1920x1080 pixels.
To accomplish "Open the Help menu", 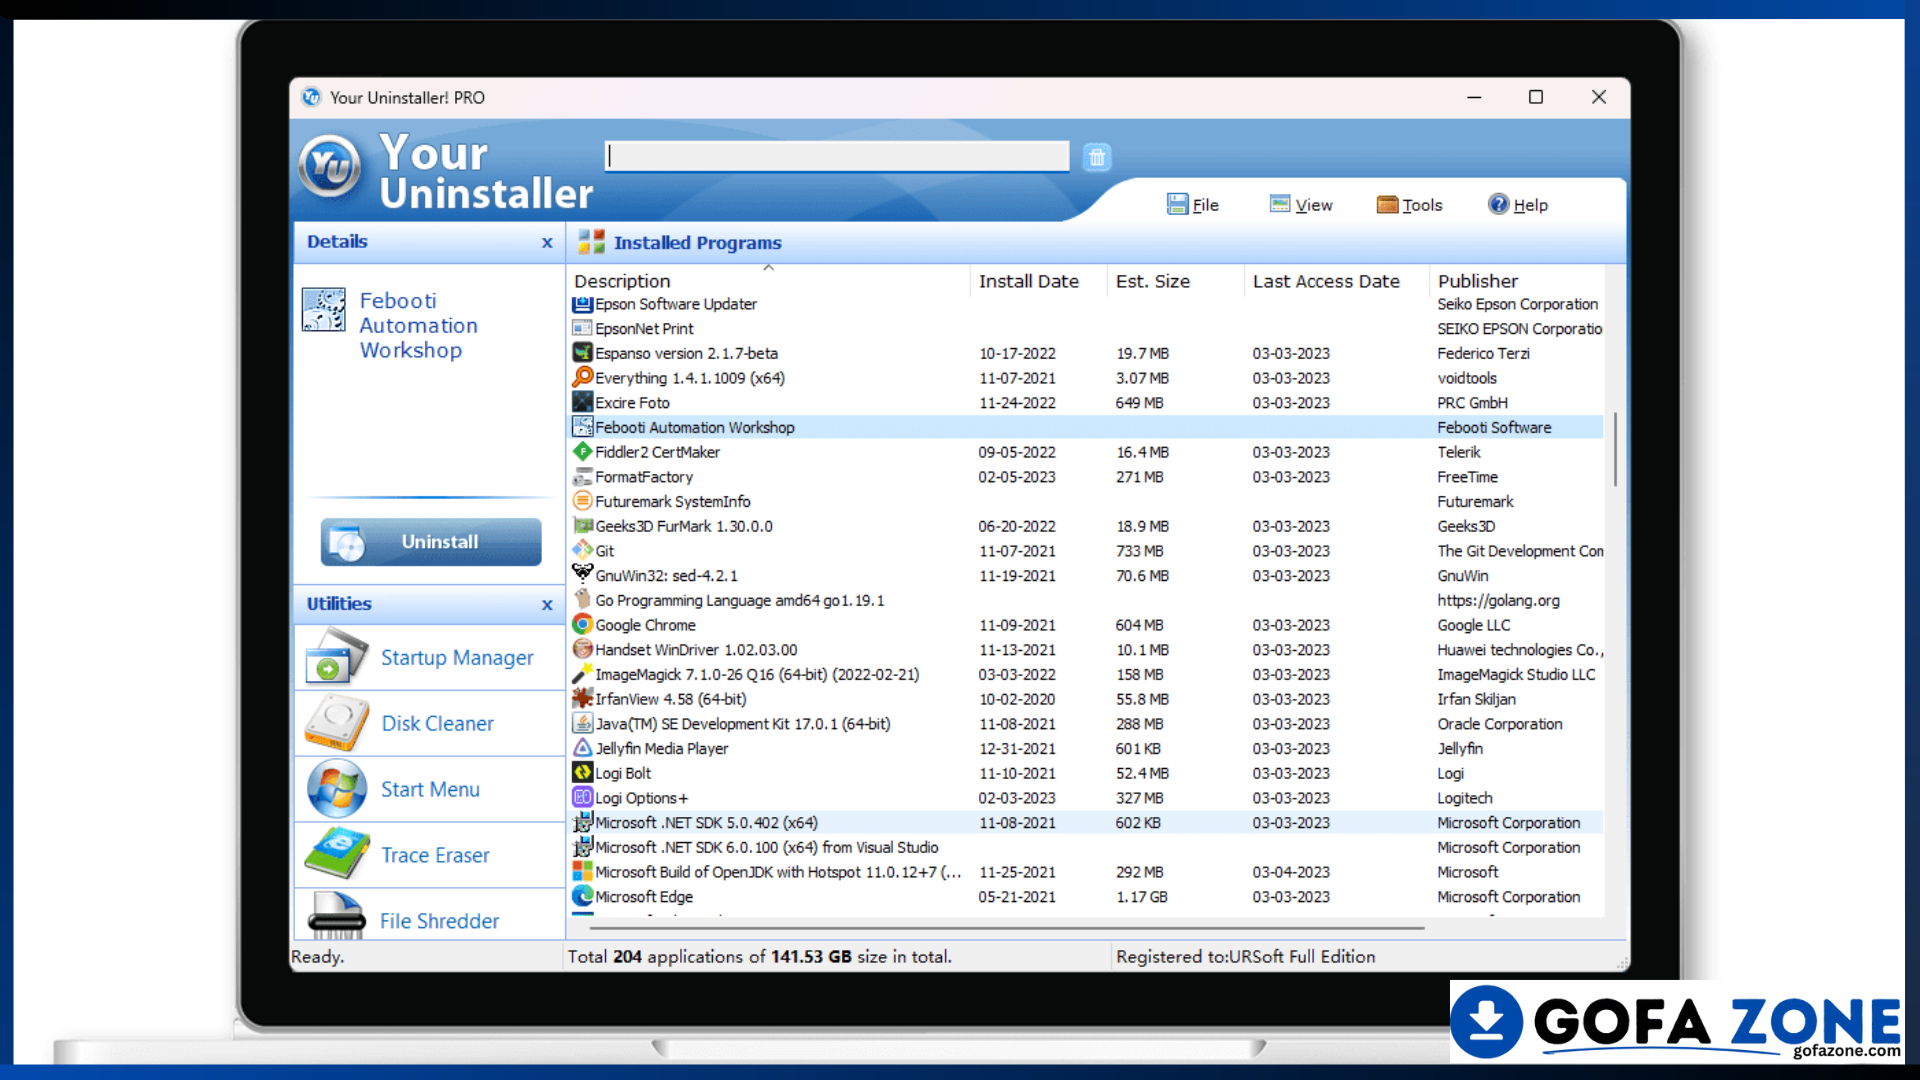I will click(x=1517, y=204).
